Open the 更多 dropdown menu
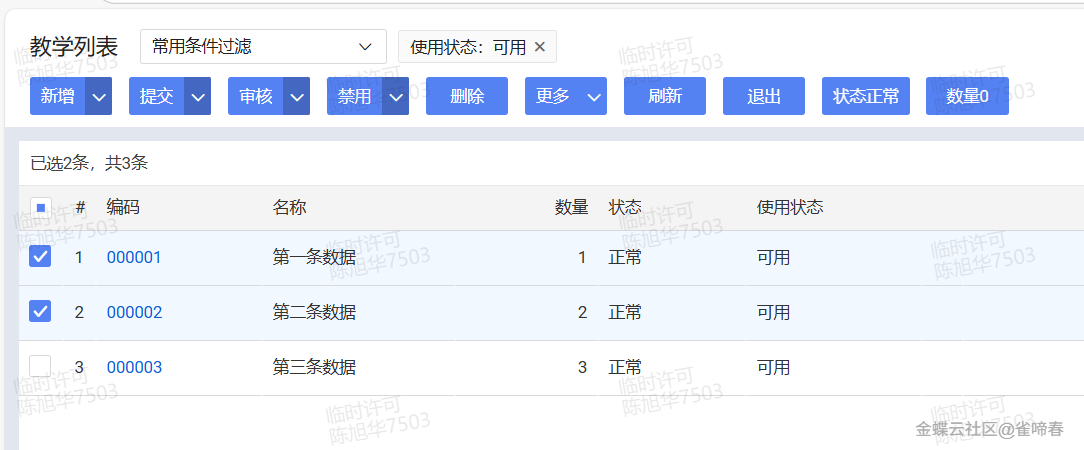1084x450 pixels. coord(566,96)
